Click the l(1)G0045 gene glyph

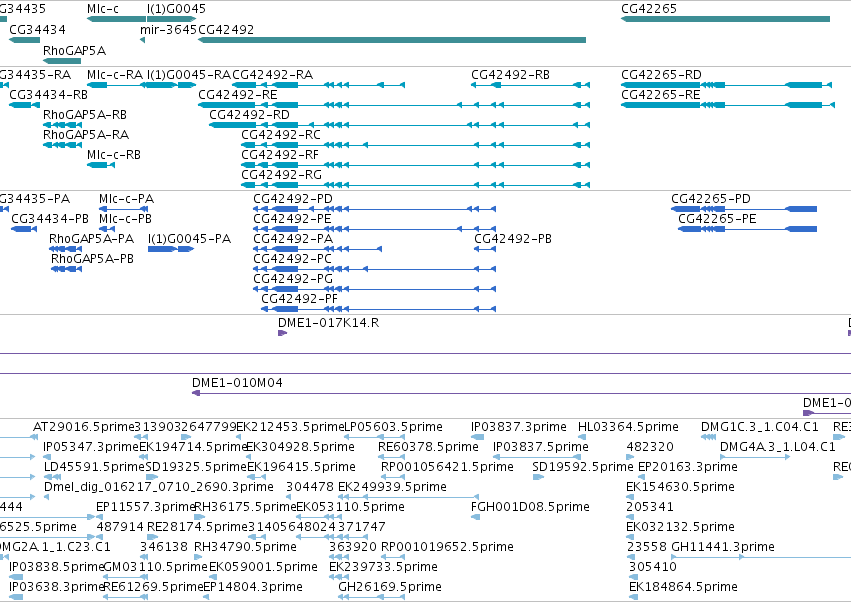[x=172, y=19]
